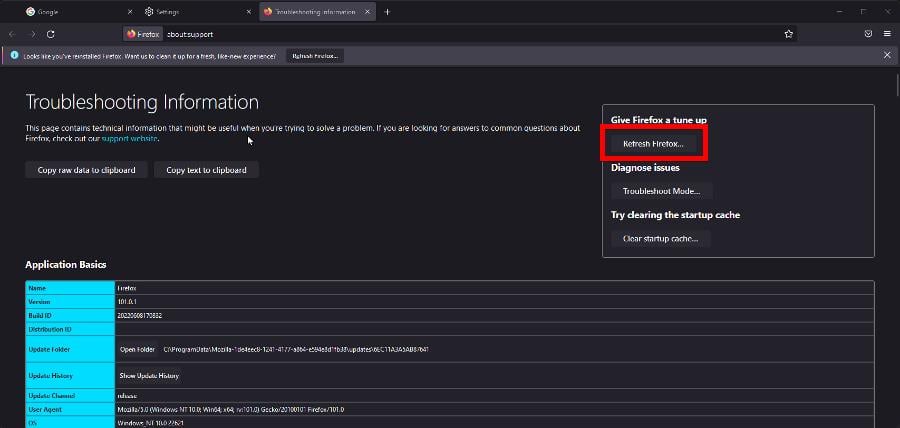Click the Update Folder path text
Viewport: 900px width, 428px height.
point(296,349)
